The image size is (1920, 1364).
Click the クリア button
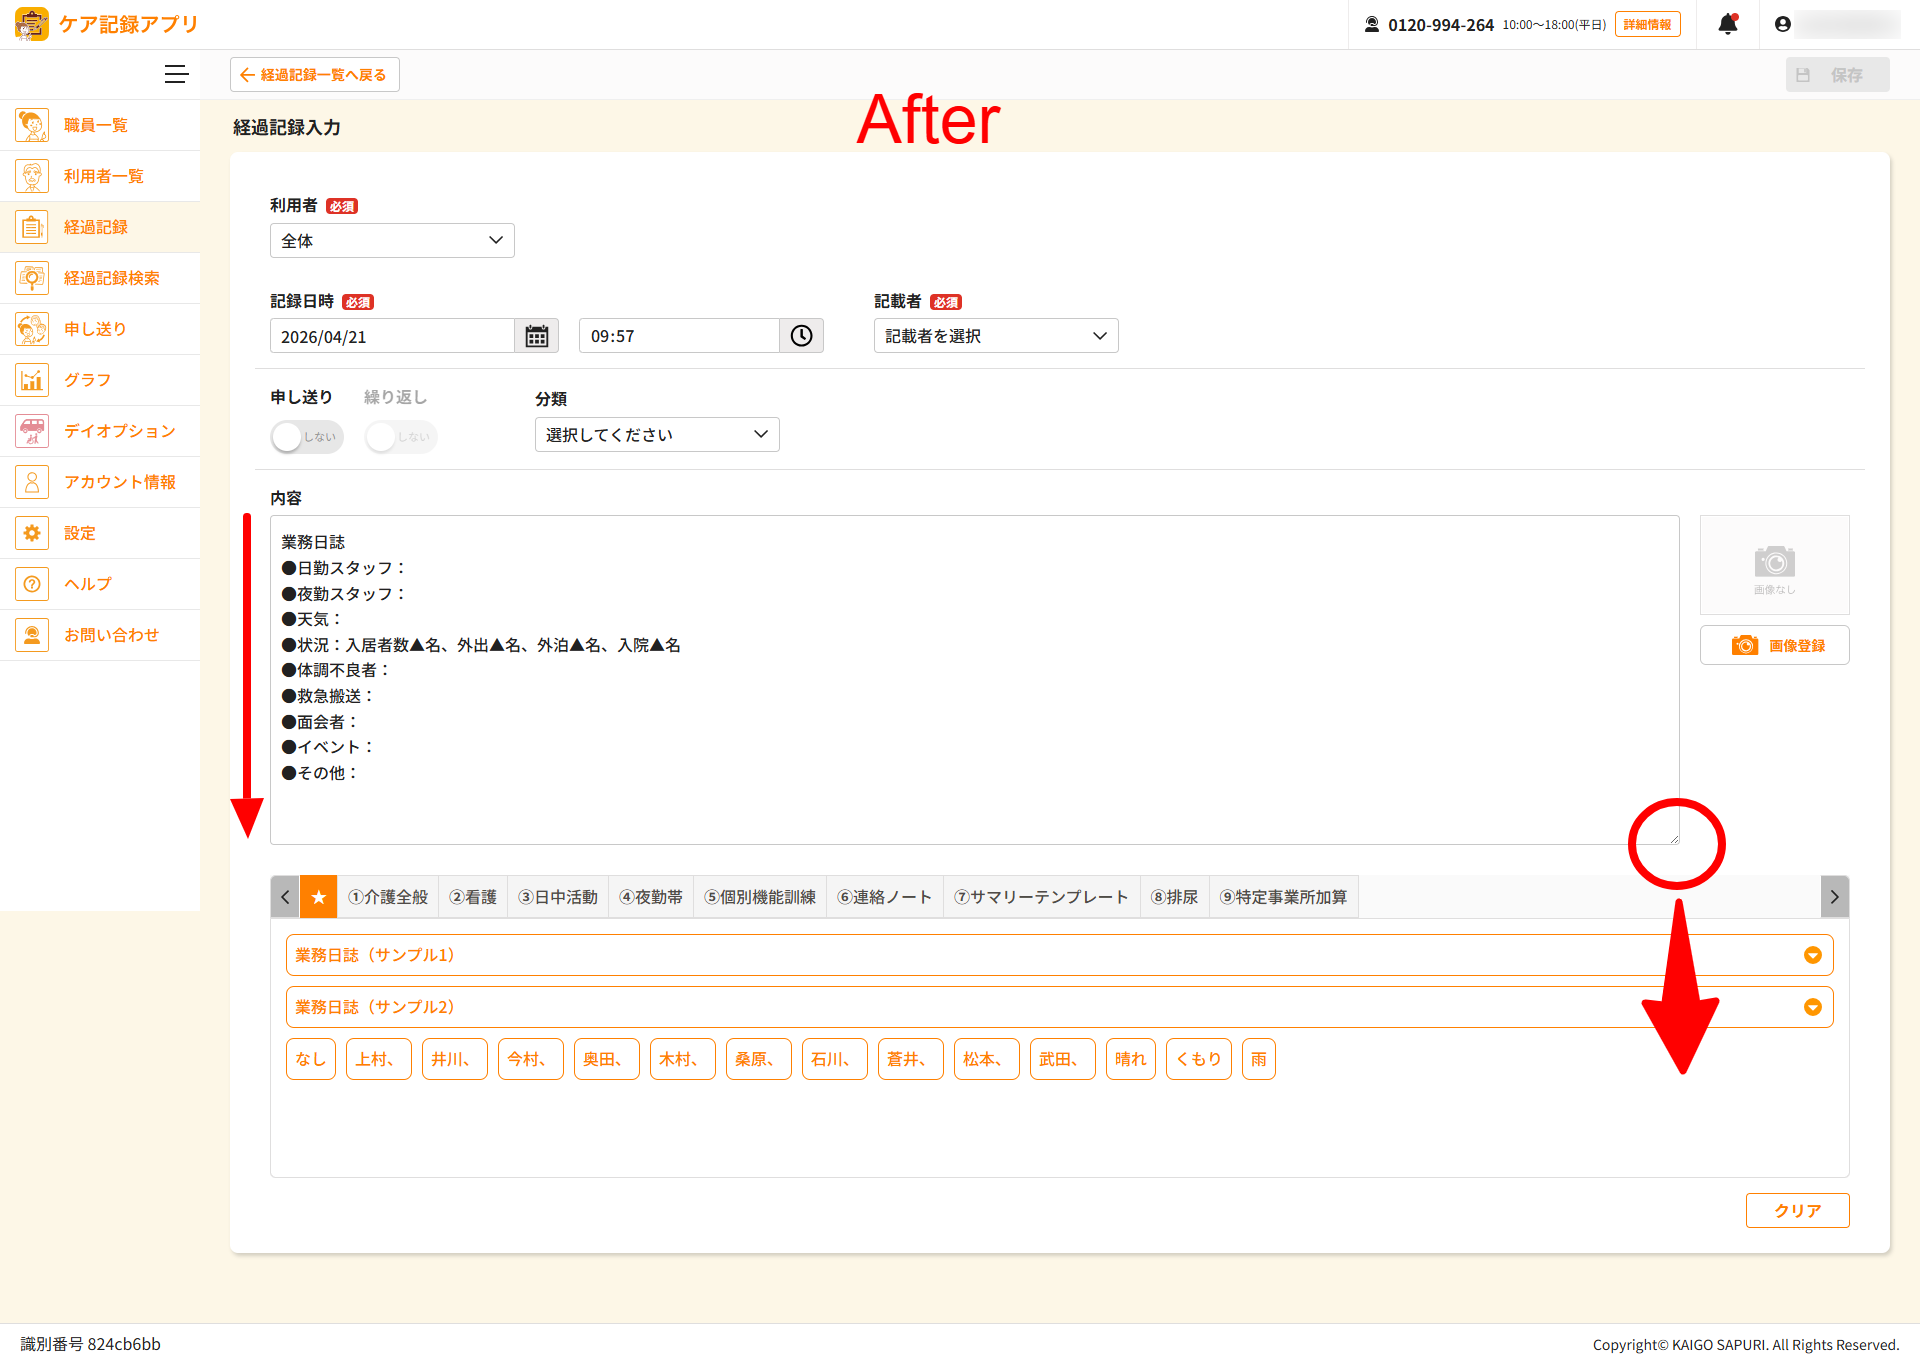tap(1797, 1210)
